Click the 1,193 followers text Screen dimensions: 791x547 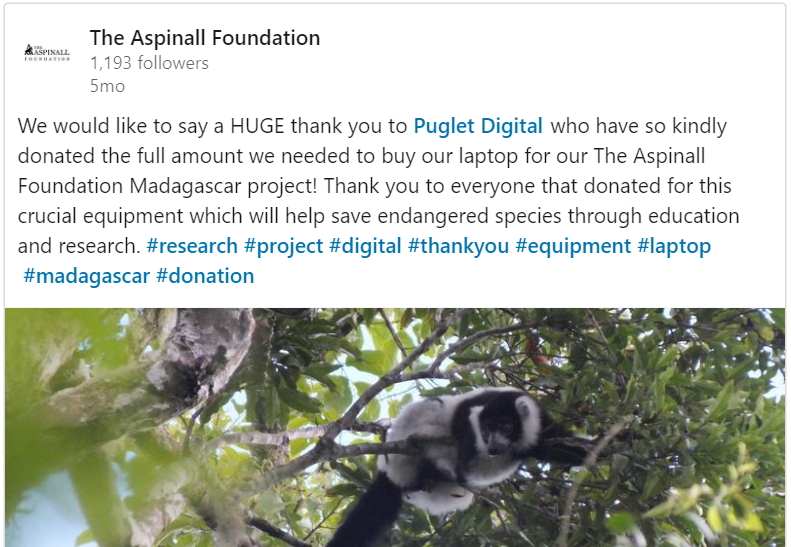coord(149,63)
